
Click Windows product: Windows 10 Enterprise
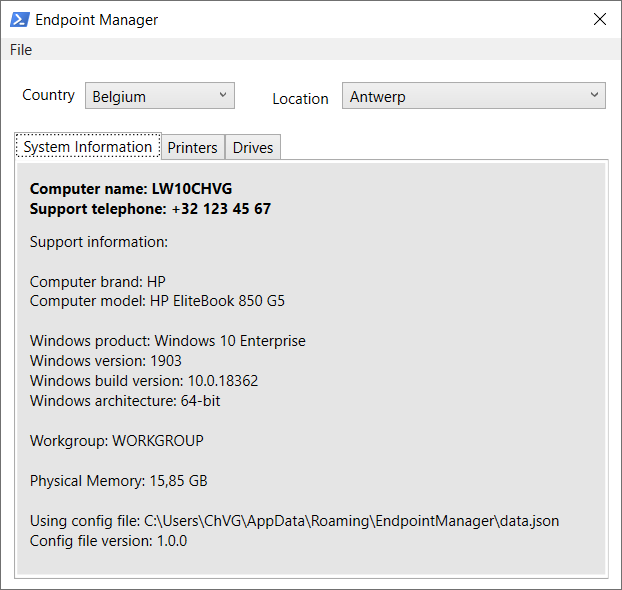click(x=168, y=341)
